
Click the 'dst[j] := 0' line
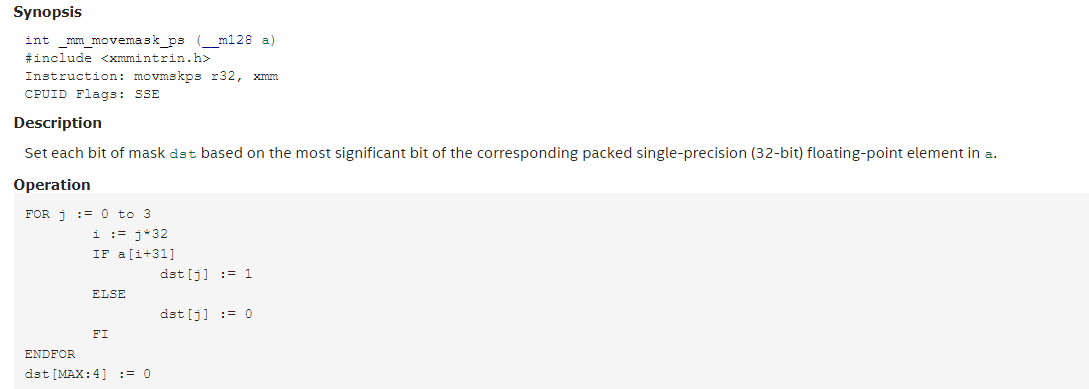206,314
